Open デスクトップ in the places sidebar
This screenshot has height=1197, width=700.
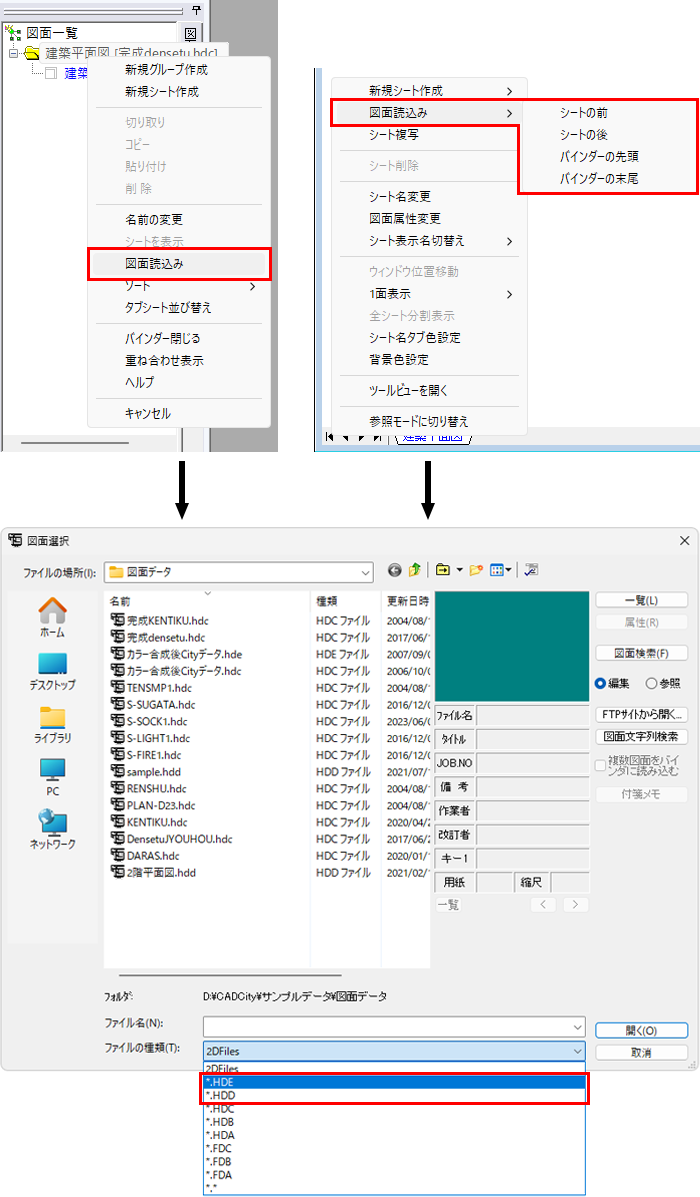point(52,672)
